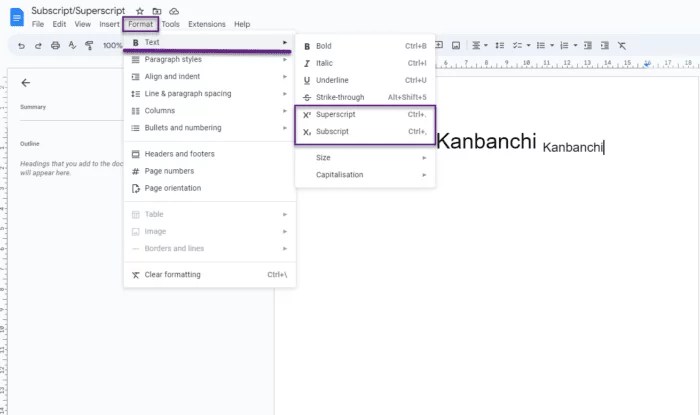
Task: Click the Decrease indent icon
Action: click(588, 46)
